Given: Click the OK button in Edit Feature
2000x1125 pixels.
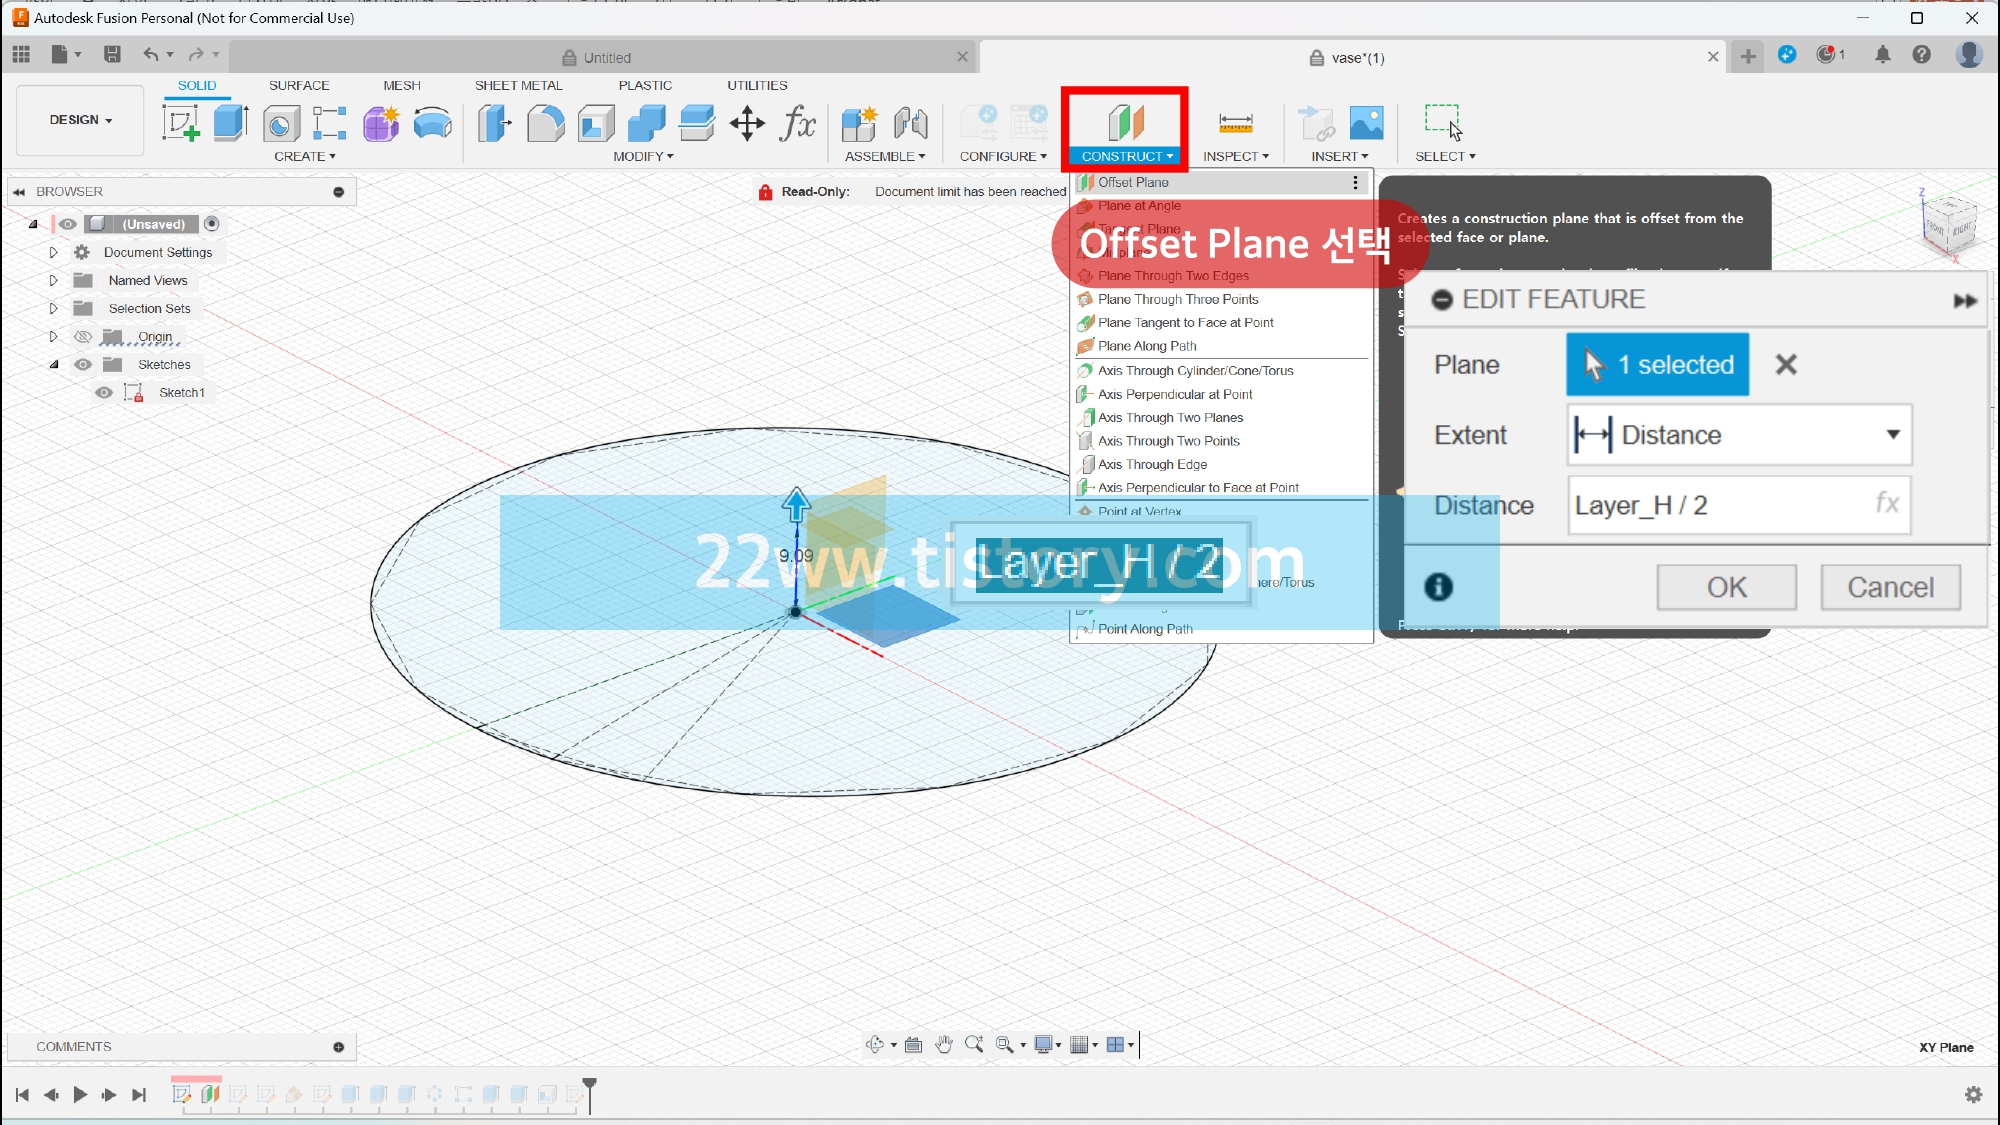Looking at the screenshot, I should click(x=1726, y=587).
